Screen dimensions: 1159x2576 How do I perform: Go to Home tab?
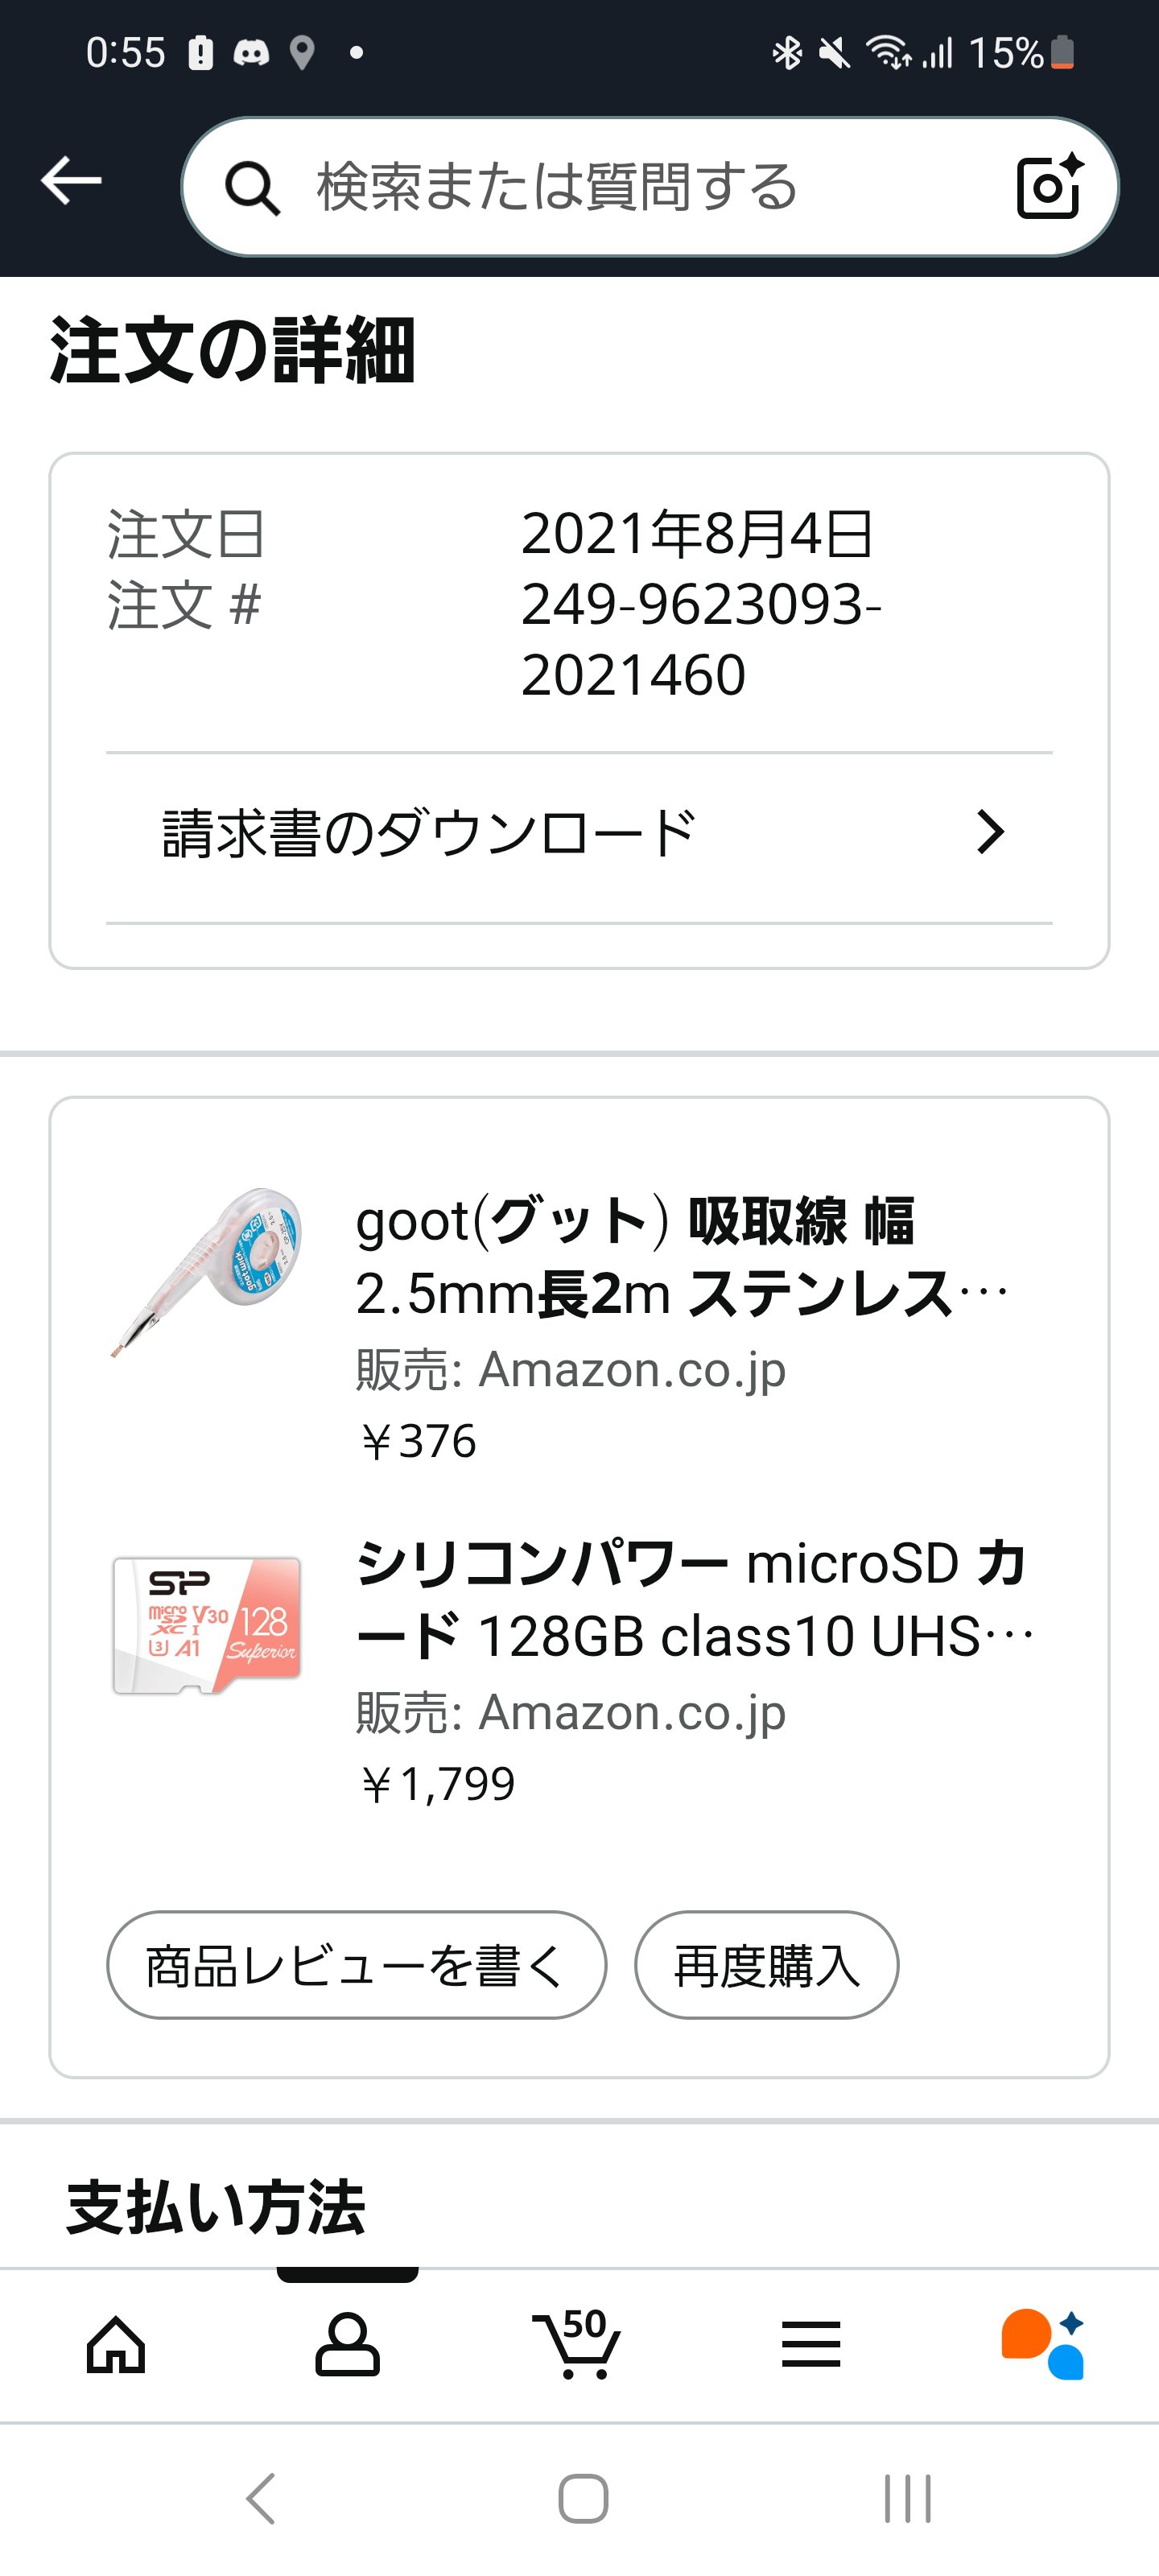pos(116,2344)
